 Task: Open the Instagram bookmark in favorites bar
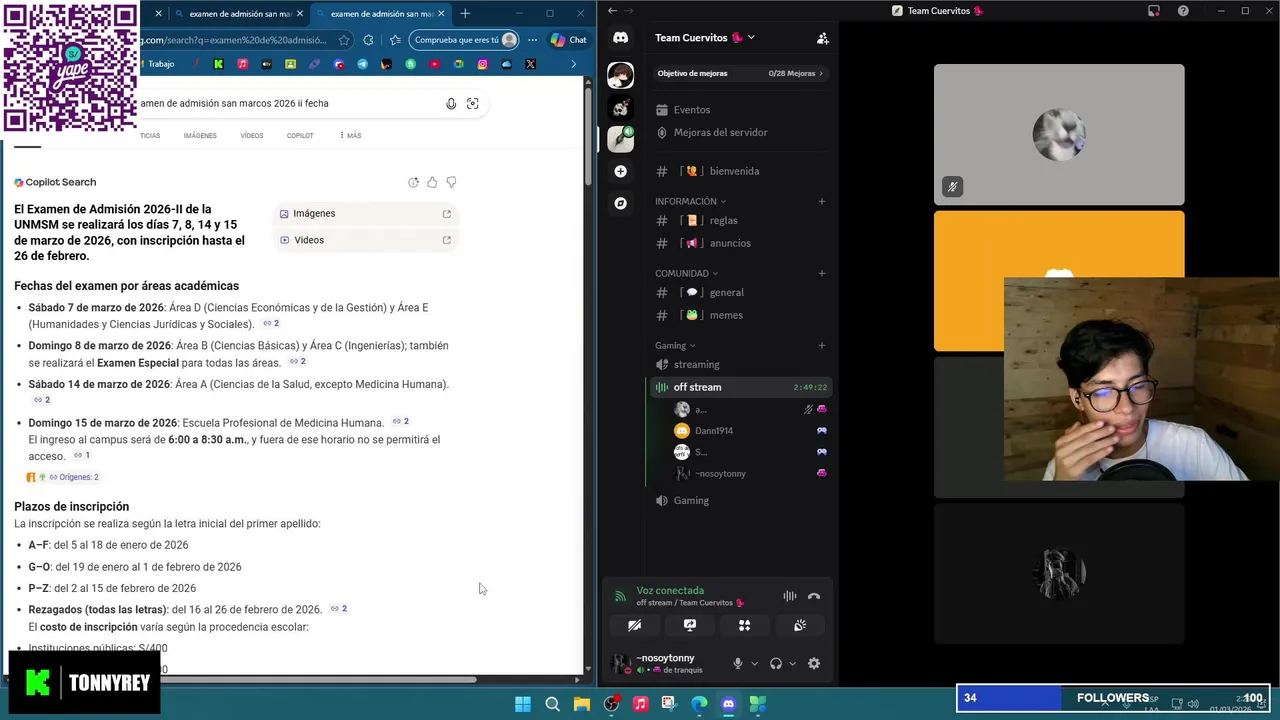coord(482,64)
